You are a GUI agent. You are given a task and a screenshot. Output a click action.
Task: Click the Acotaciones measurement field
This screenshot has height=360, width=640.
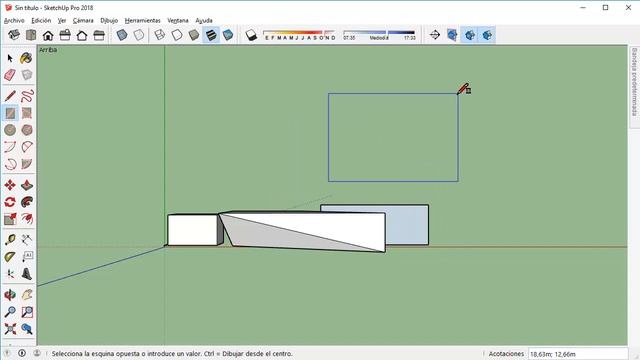pyautogui.click(x=578, y=354)
